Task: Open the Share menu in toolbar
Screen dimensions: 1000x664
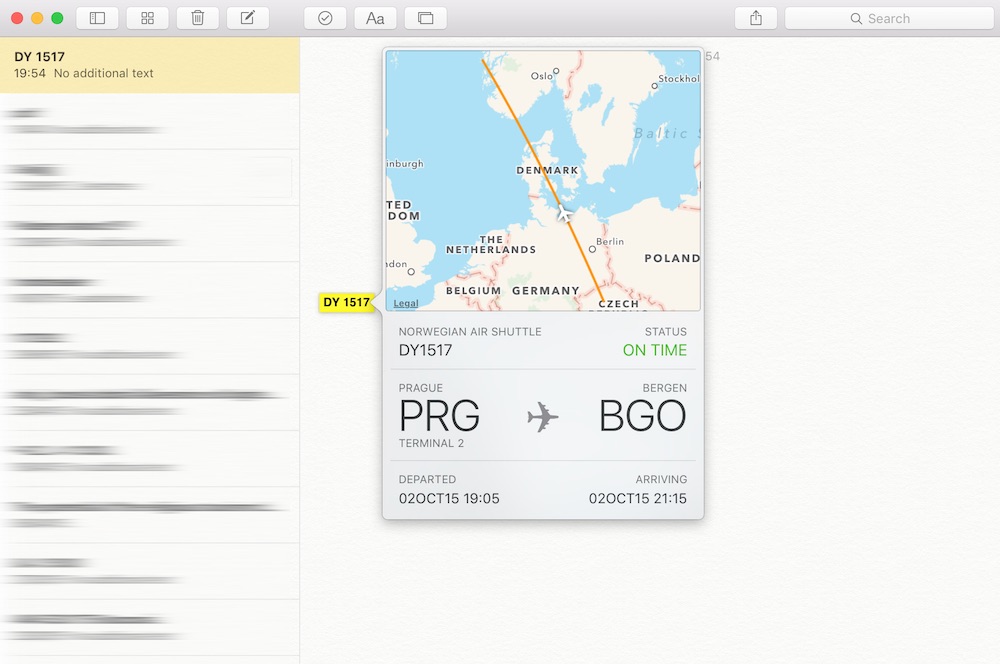Action: pos(755,18)
